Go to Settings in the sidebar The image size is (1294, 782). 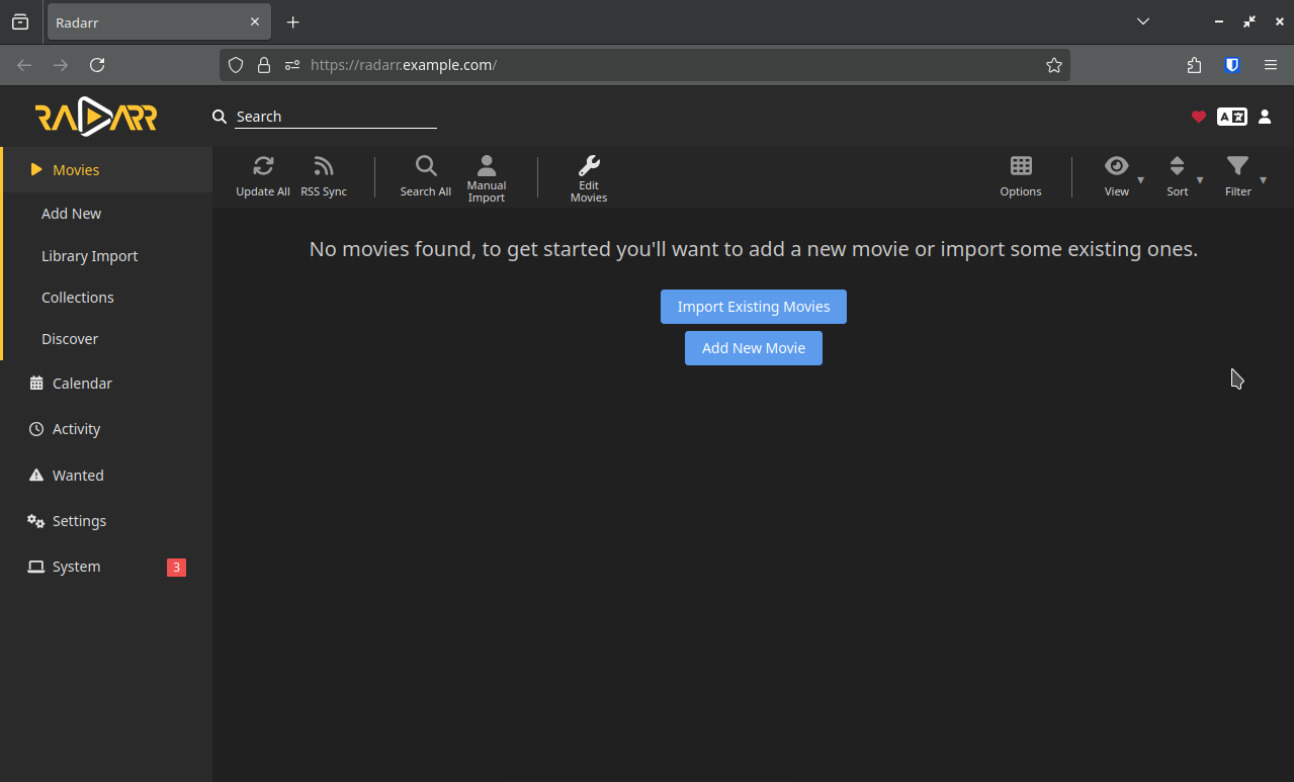click(x=79, y=521)
